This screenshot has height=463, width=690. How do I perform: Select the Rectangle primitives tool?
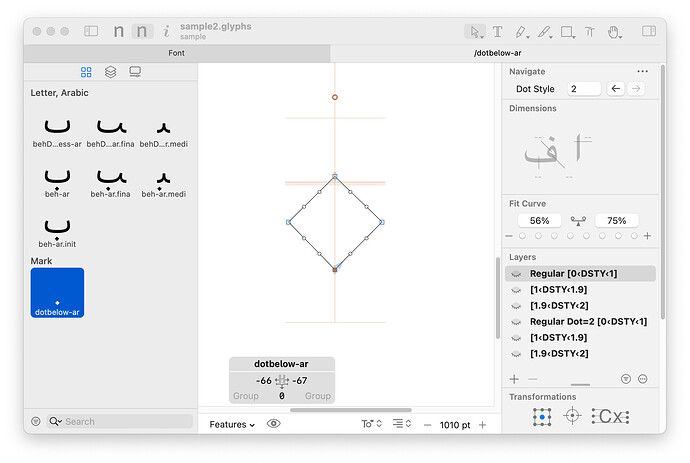(x=568, y=32)
